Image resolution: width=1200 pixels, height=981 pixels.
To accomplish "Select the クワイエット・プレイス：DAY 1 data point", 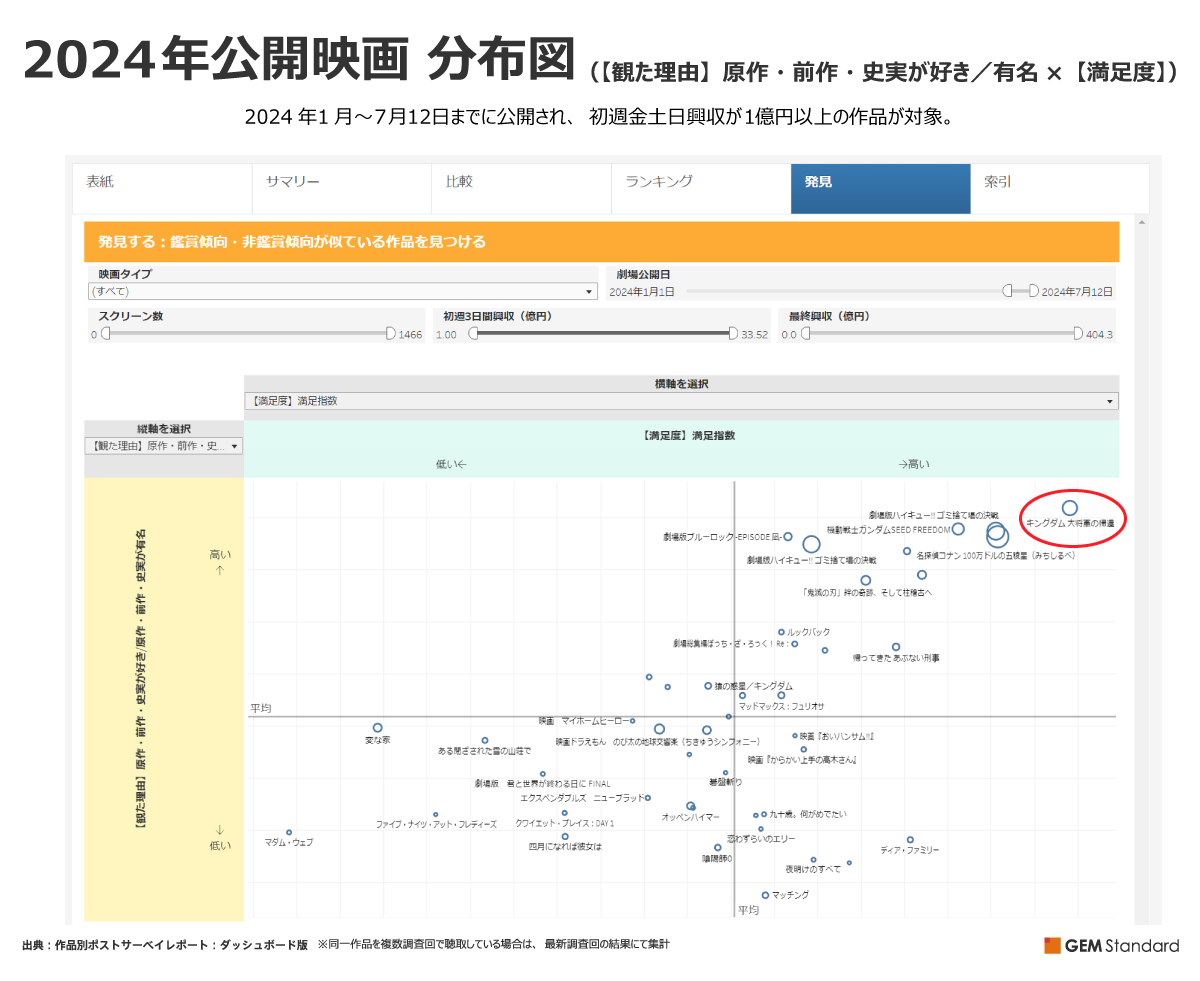I will coord(565,813).
